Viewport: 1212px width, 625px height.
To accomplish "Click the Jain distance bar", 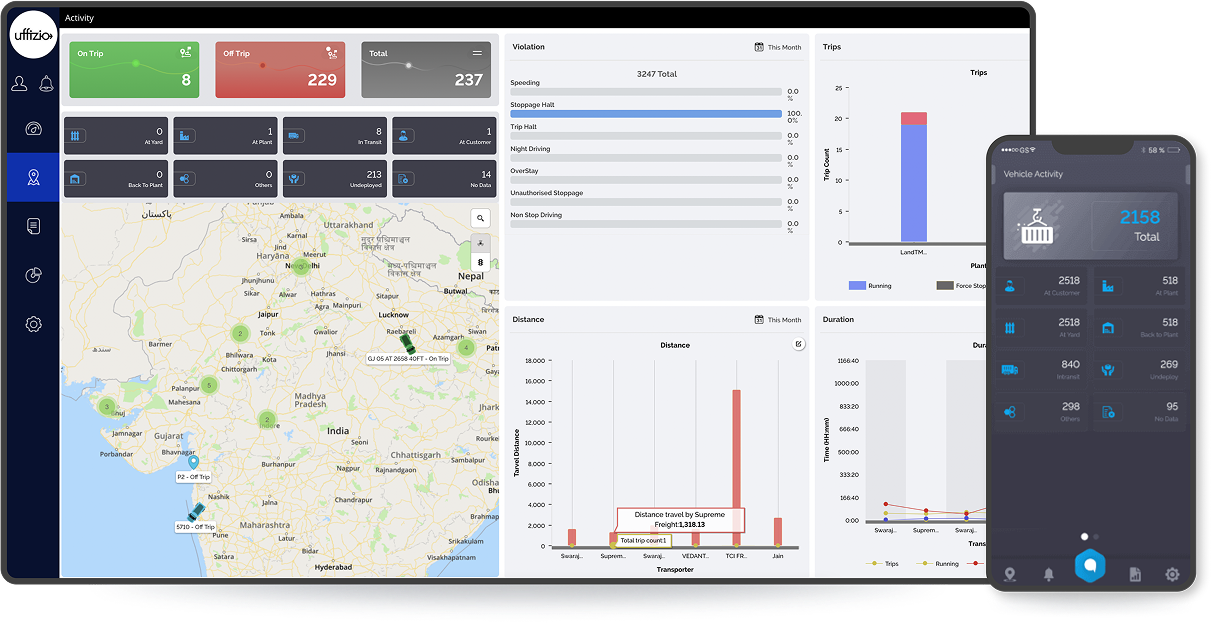I will click(x=778, y=532).
